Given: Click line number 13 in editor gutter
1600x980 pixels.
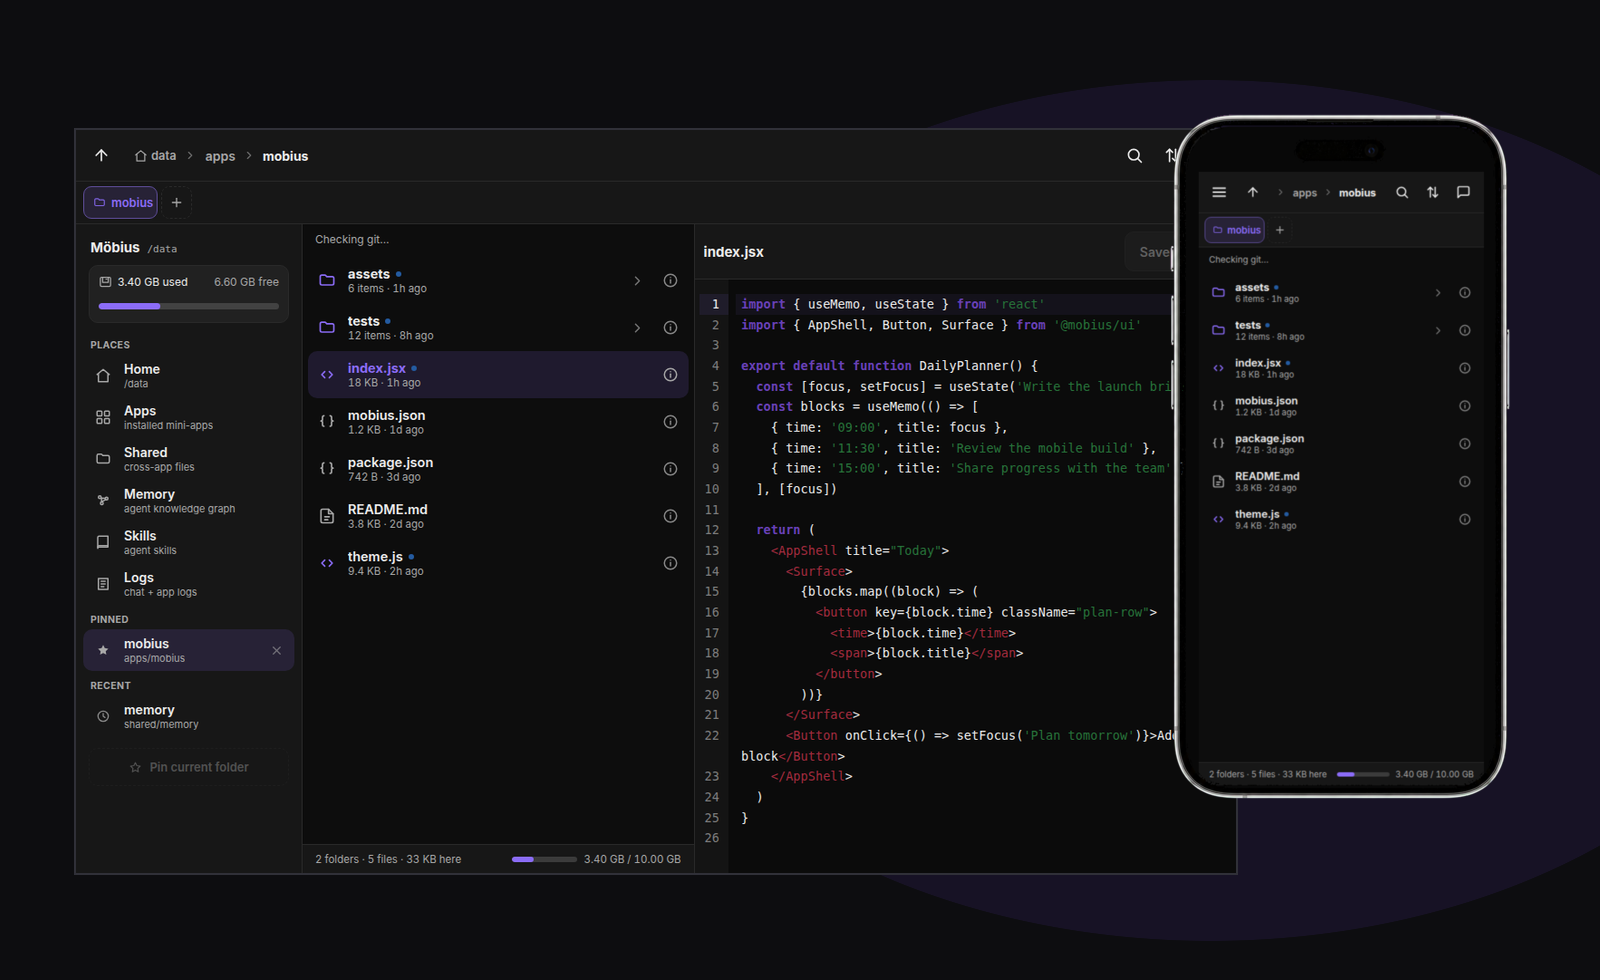Looking at the screenshot, I should tap(712, 551).
